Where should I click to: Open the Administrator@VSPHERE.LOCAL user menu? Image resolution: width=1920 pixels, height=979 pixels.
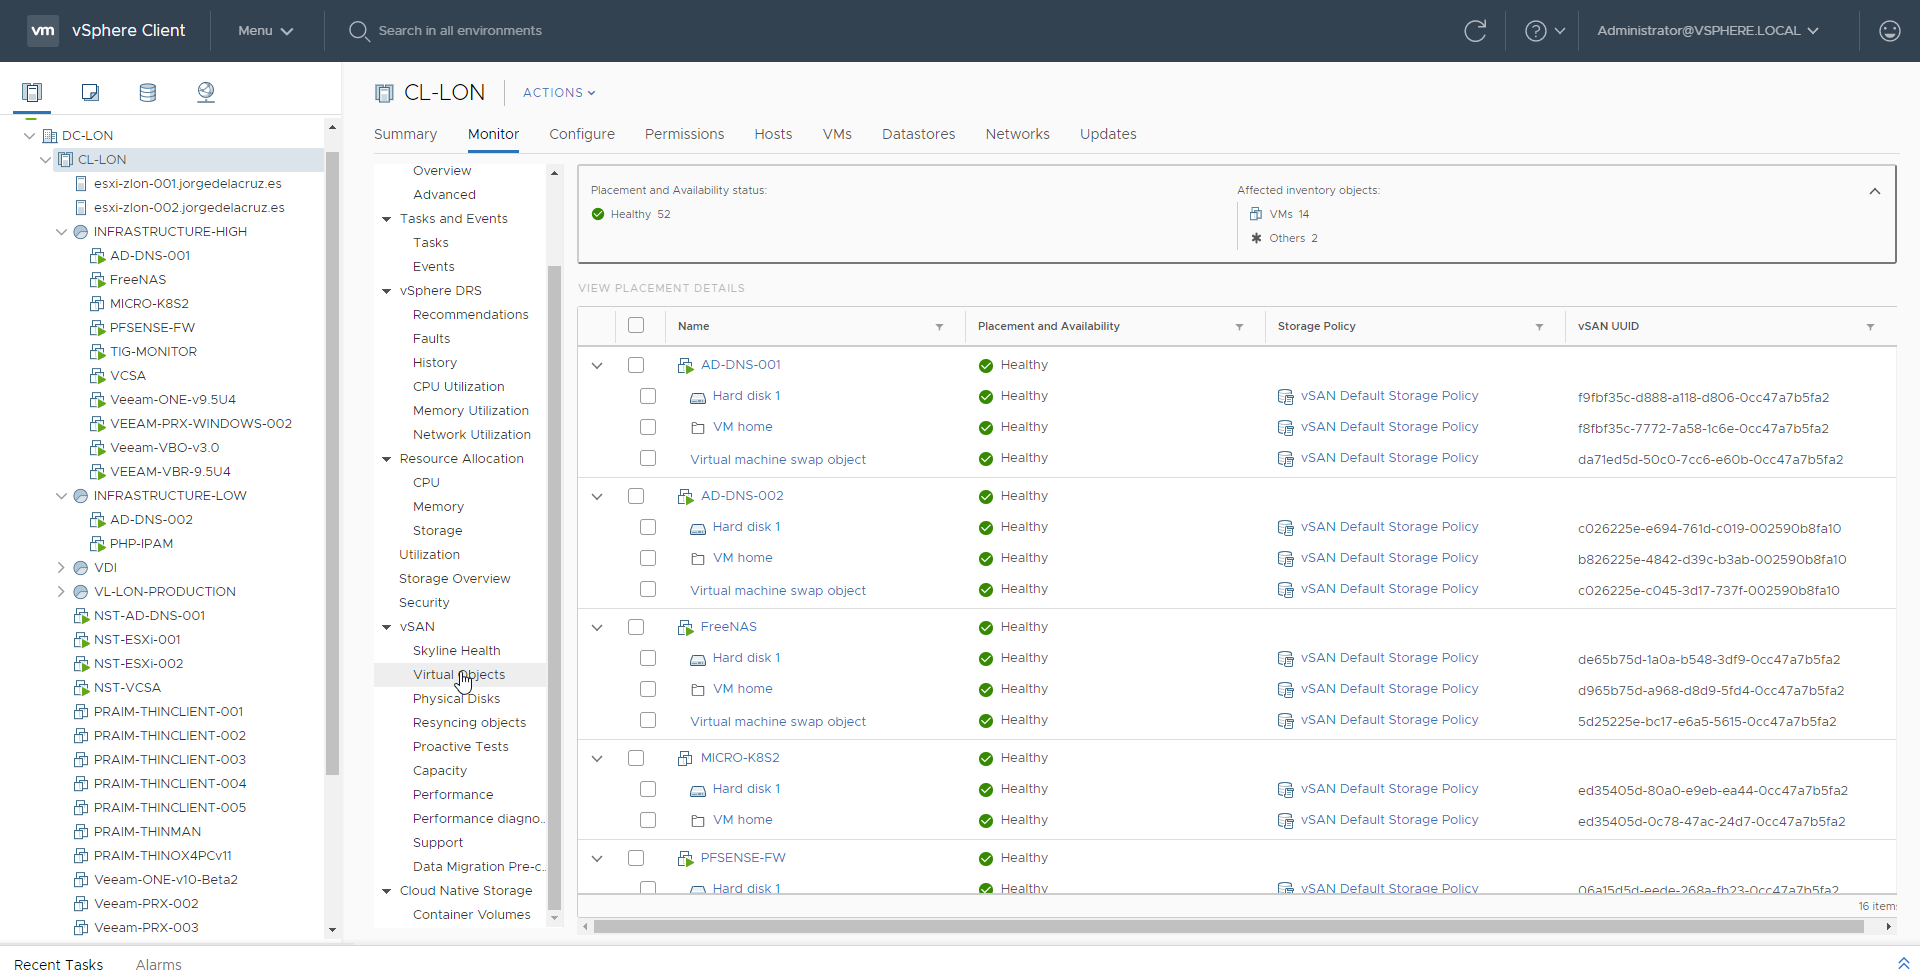[1707, 31]
